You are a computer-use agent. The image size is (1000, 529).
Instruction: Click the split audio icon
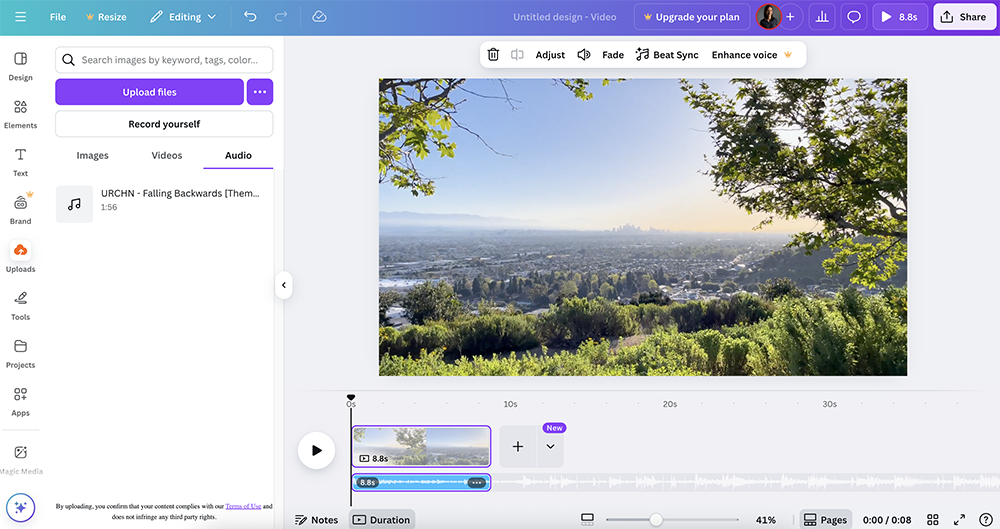(x=517, y=55)
